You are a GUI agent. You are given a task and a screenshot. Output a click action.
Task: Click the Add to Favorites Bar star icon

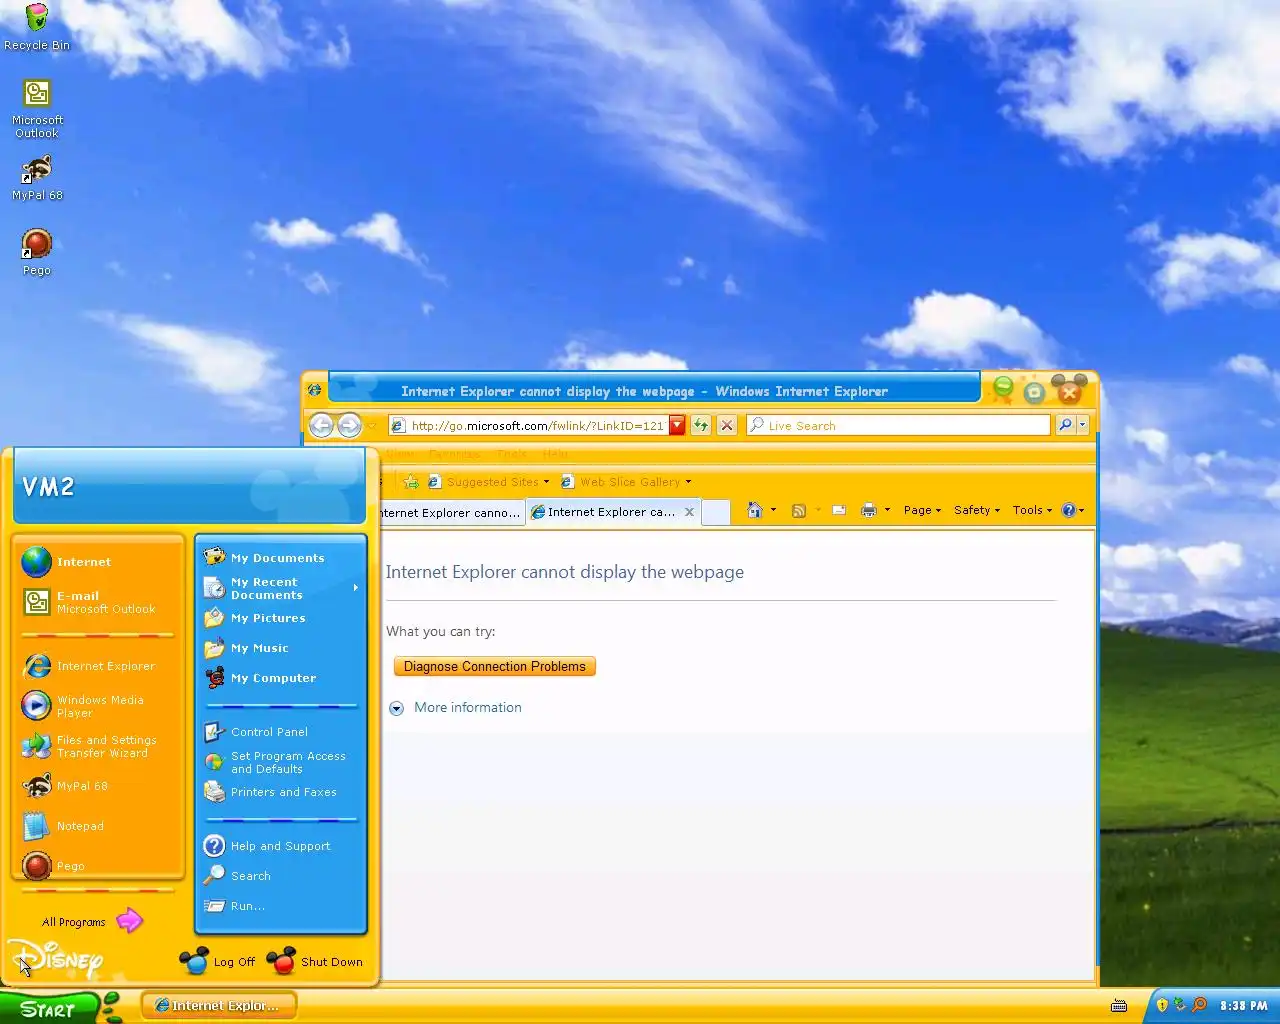tap(411, 482)
